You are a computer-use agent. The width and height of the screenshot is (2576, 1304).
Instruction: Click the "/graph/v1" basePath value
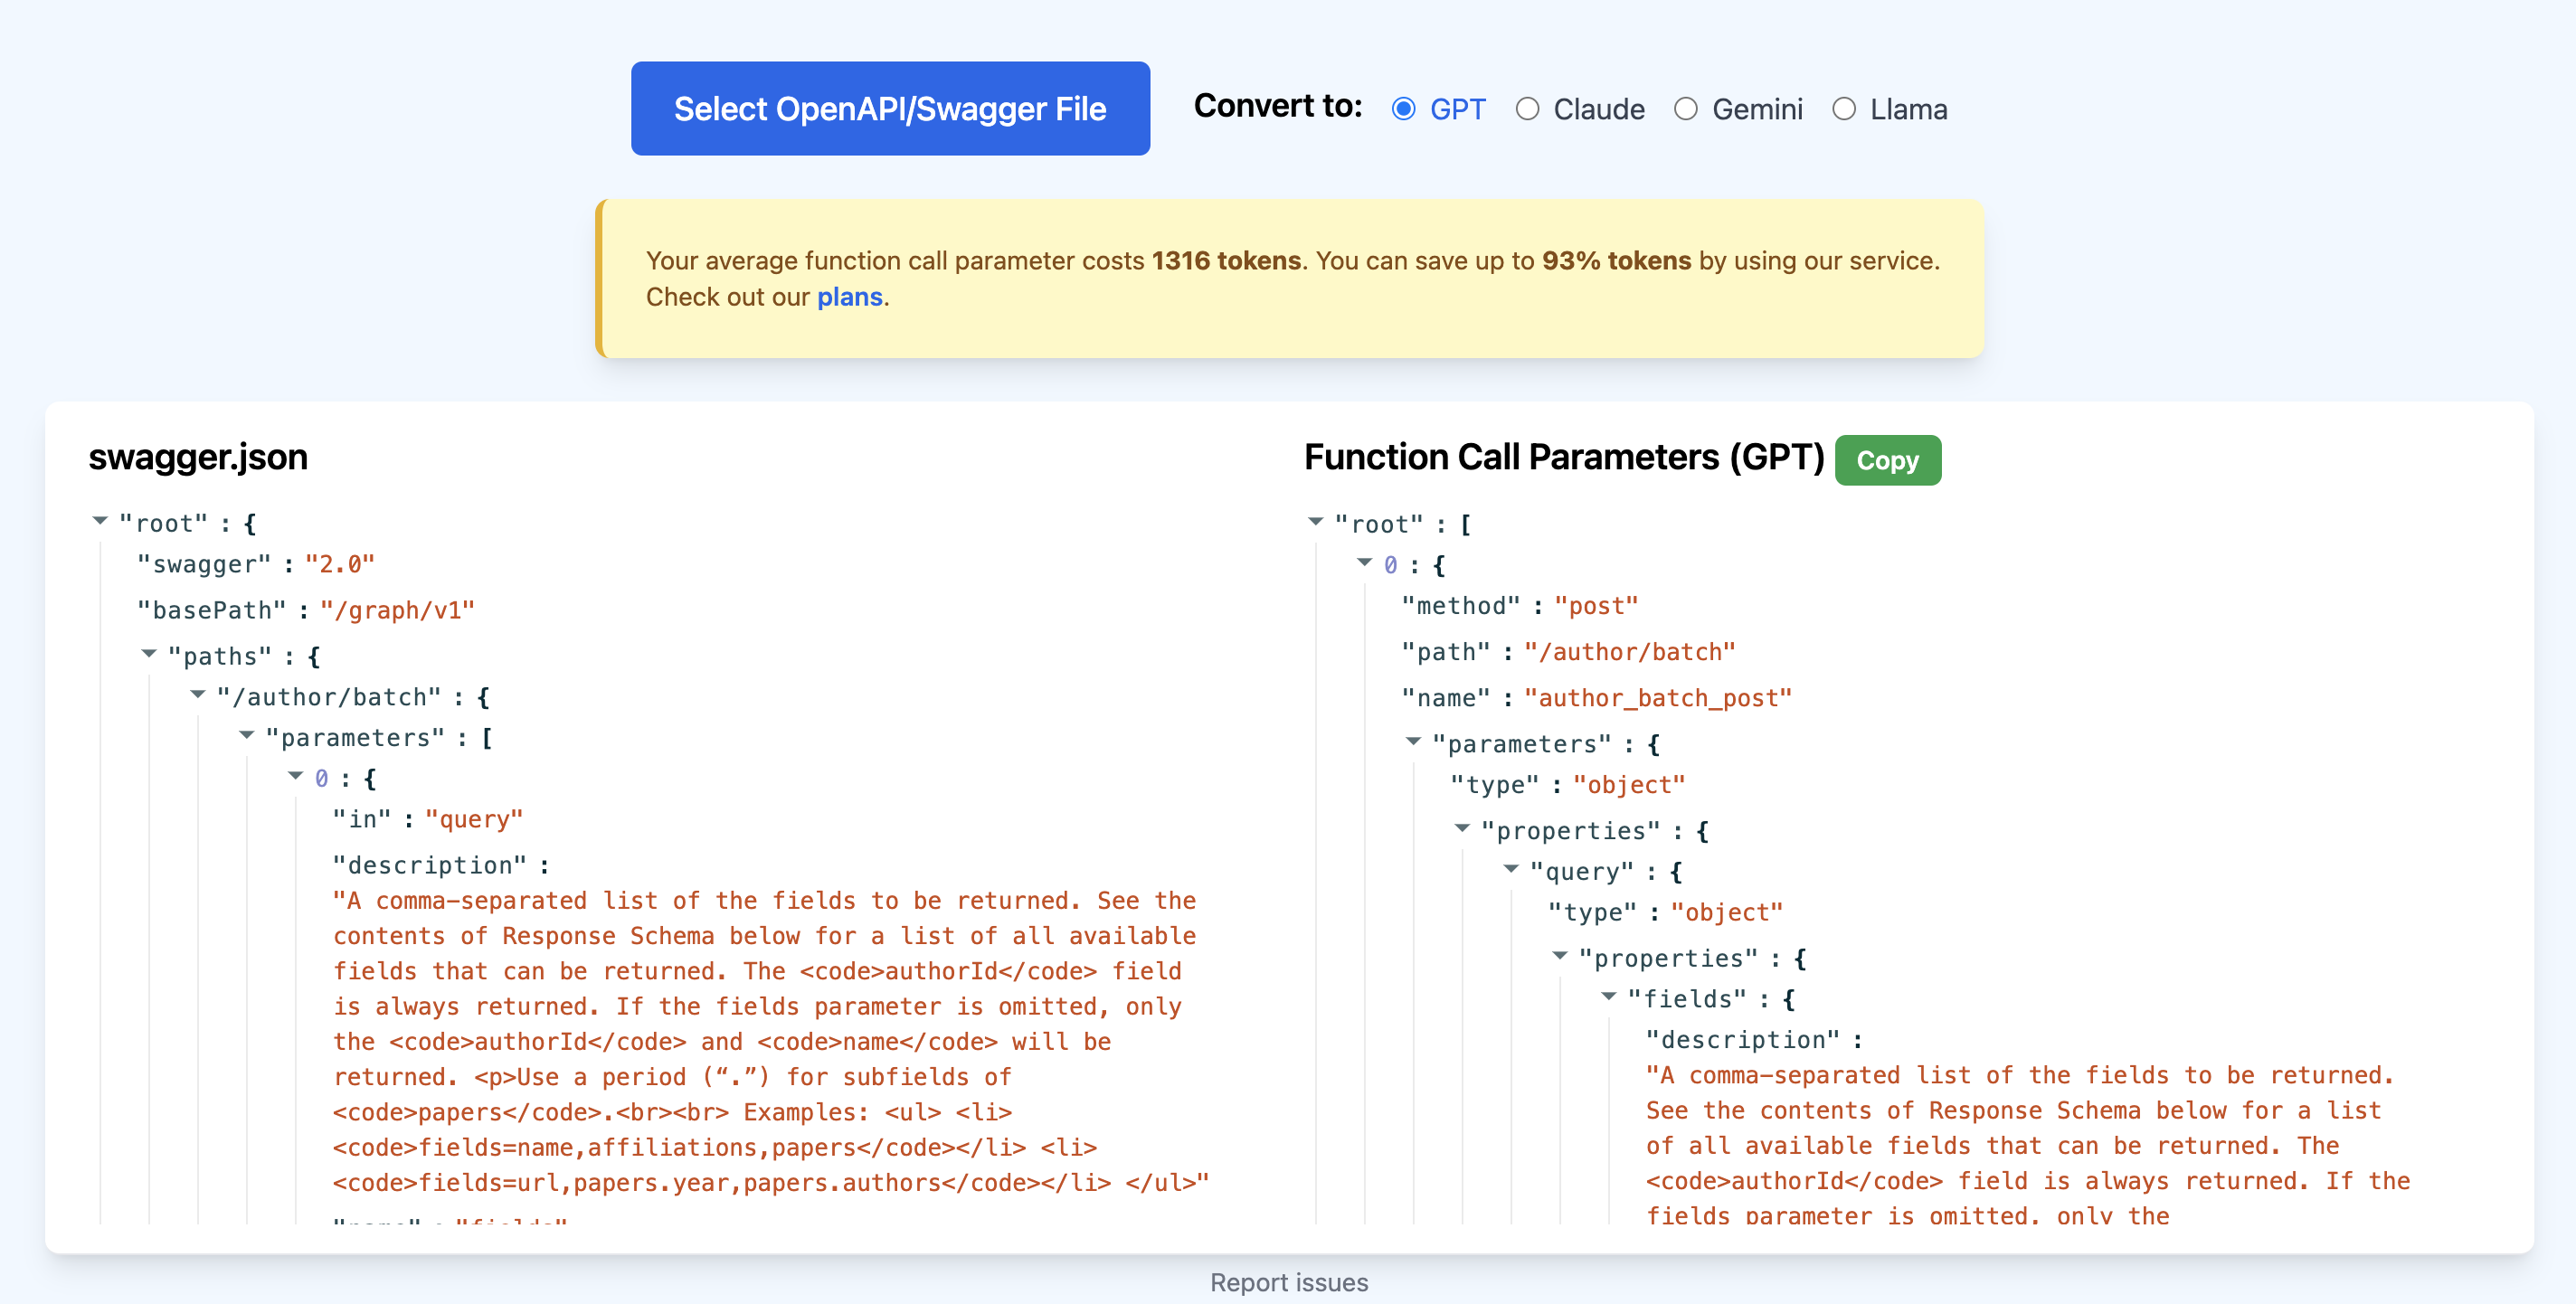(397, 610)
